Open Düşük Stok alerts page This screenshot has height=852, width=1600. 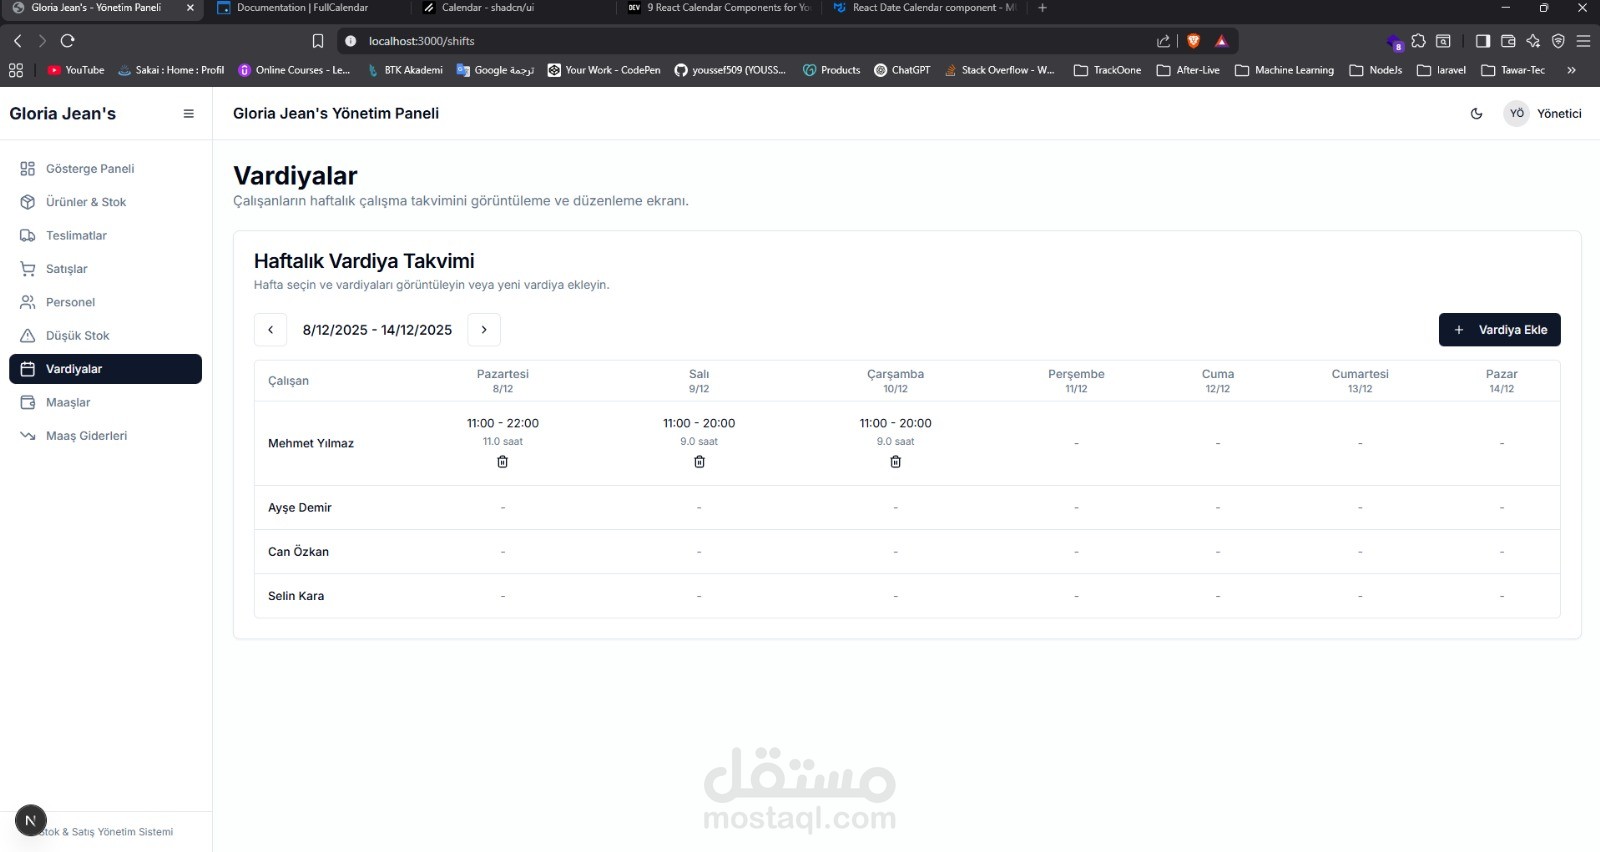tap(105, 336)
